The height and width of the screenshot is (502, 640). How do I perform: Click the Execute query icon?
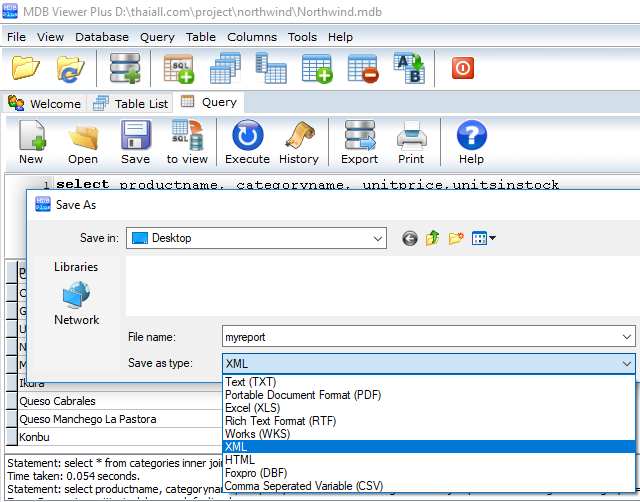click(x=247, y=141)
